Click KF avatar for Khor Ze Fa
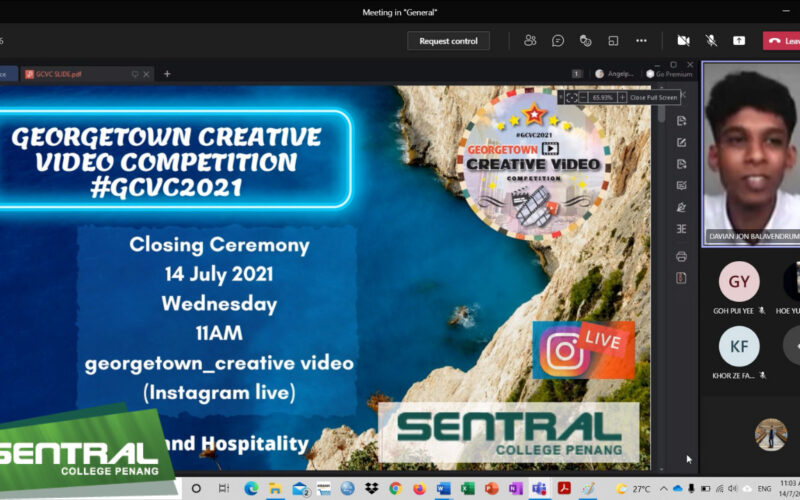The image size is (800, 500). (x=739, y=346)
